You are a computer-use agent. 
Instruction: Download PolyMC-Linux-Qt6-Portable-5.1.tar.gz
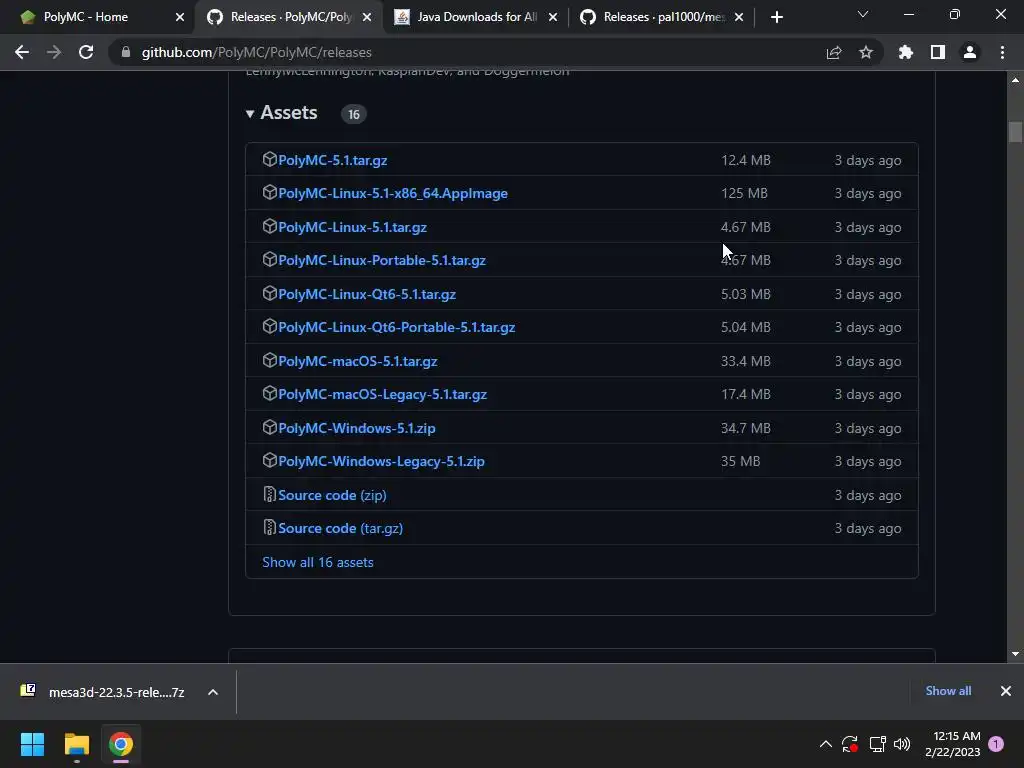coord(396,327)
